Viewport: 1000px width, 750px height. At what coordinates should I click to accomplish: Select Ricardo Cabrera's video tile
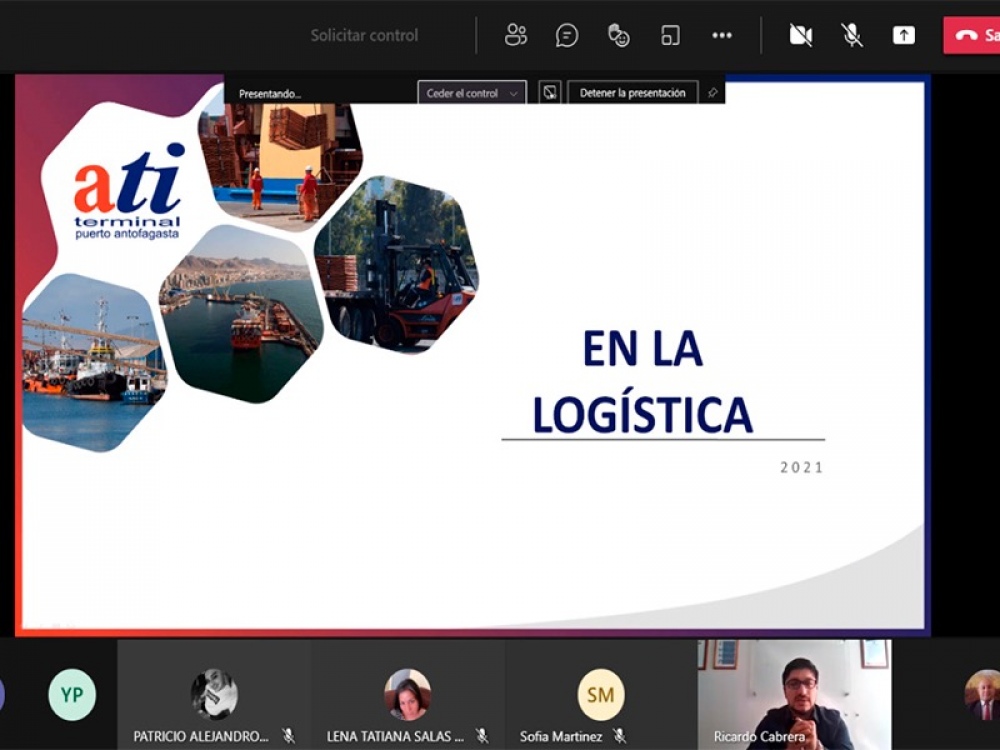795,695
